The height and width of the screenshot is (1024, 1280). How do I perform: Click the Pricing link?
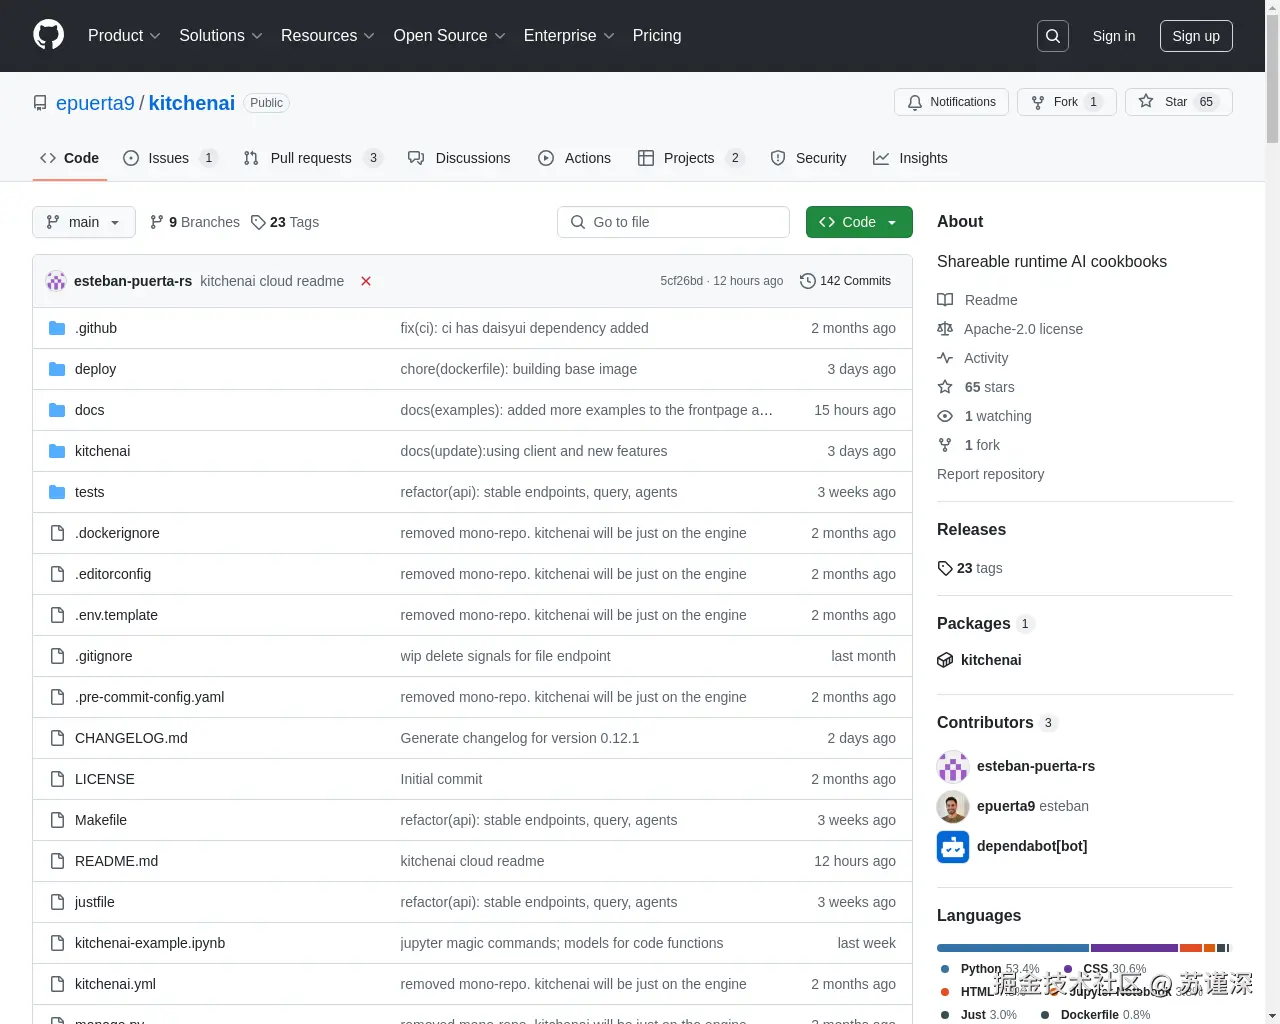point(657,35)
